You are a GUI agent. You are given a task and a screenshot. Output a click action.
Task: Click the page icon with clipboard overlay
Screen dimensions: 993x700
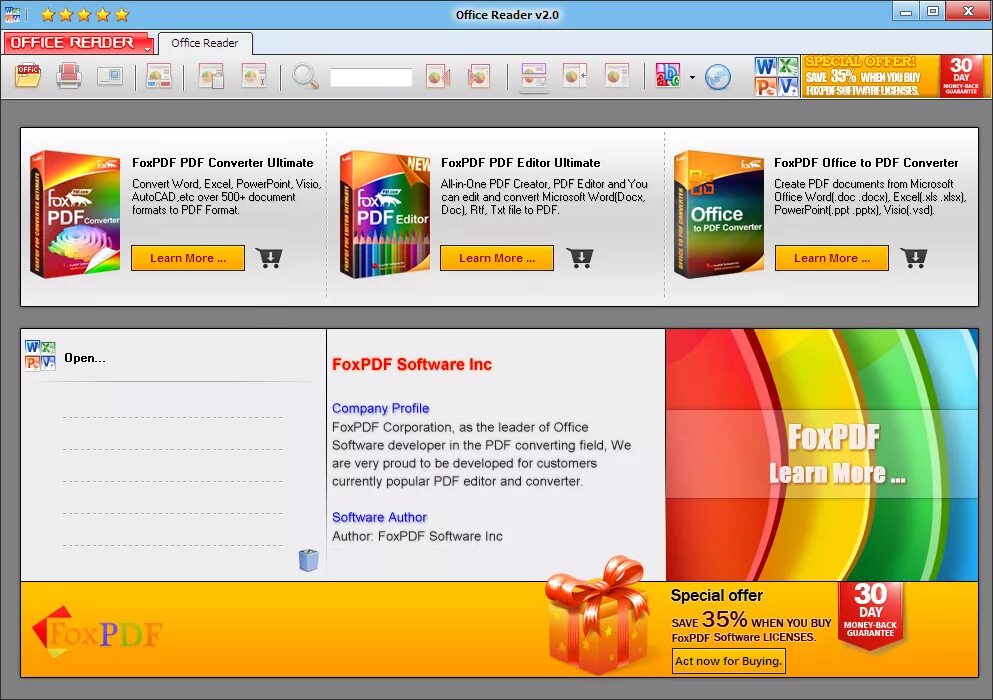point(212,76)
